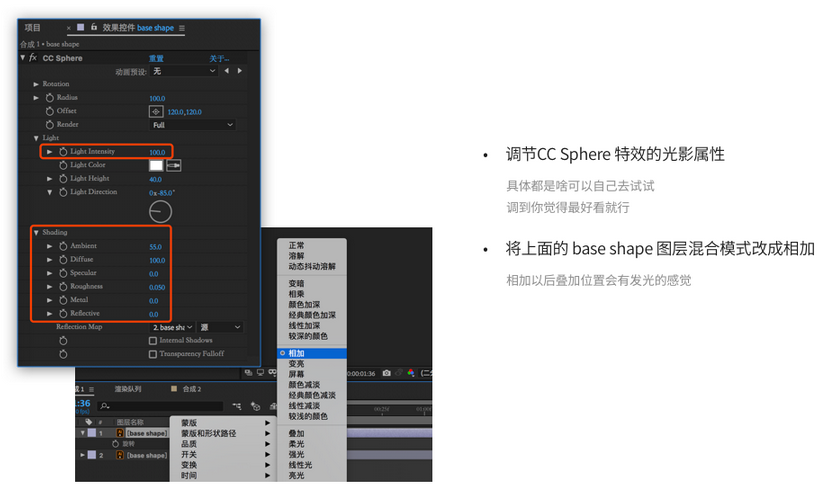This screenshot has width=833, height=492.
Task: Click the fx icon beside CC Sphere
Action: pos(33,58)
